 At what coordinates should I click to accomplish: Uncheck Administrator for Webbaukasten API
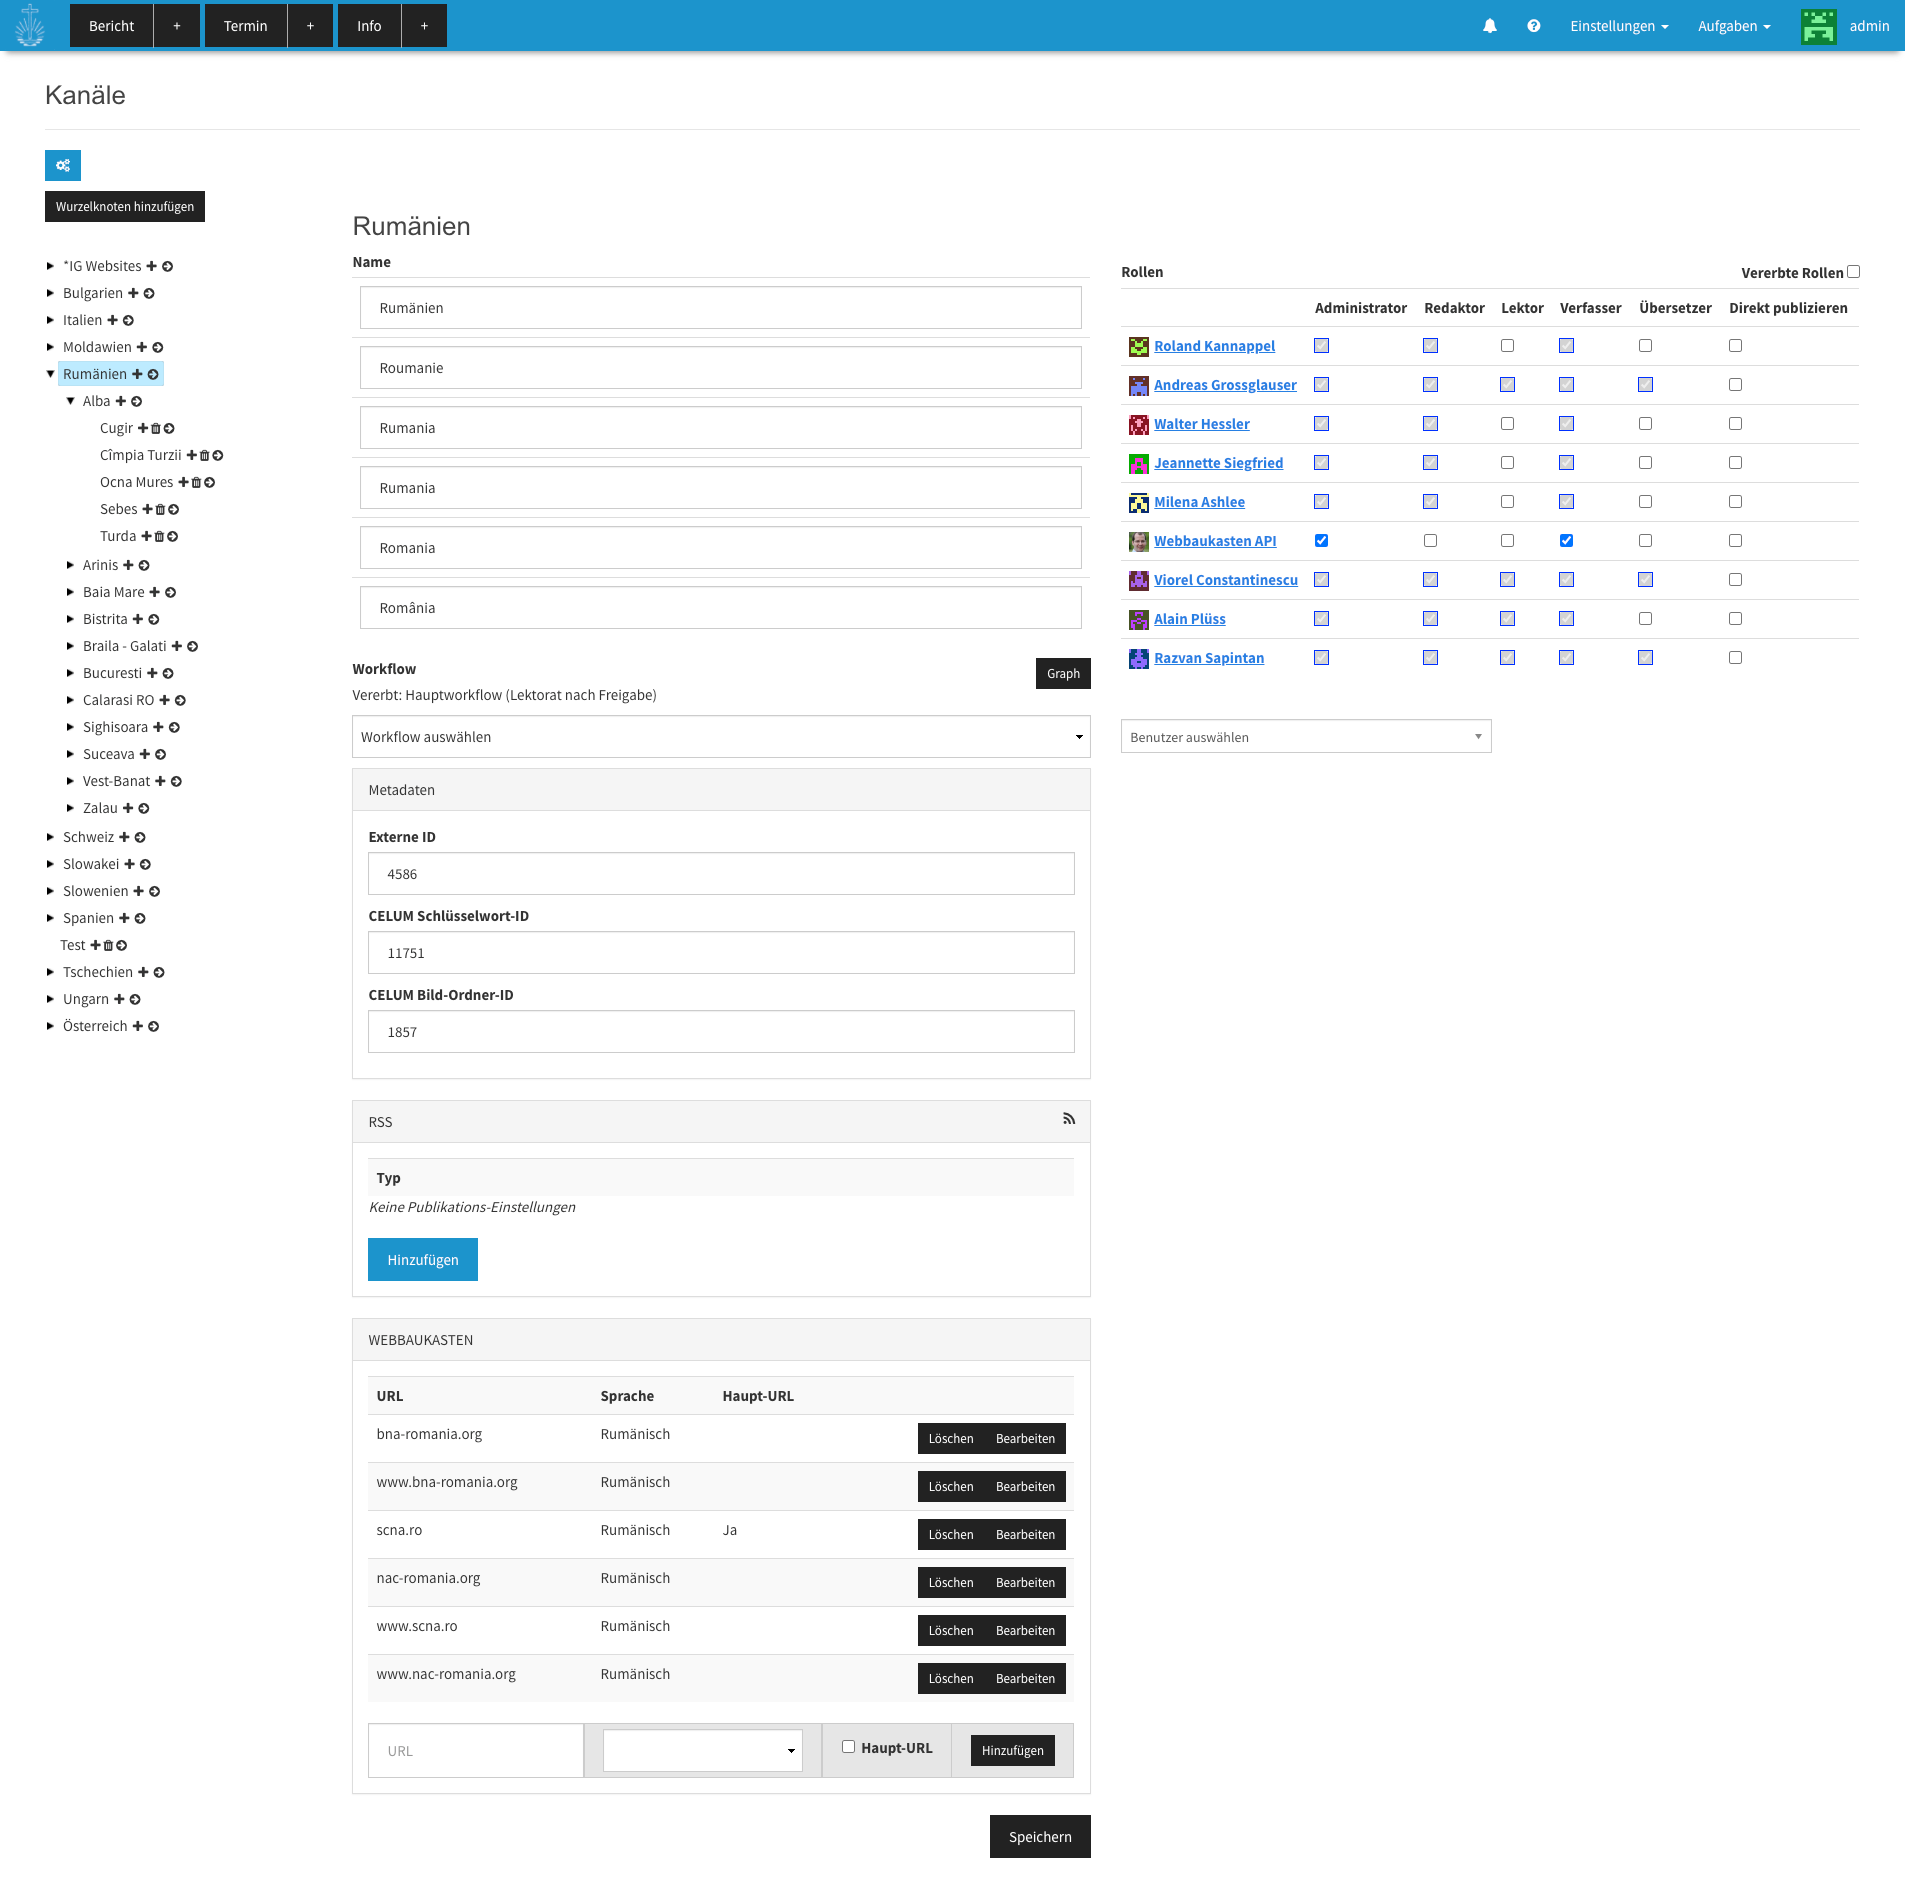(1321, 540)
